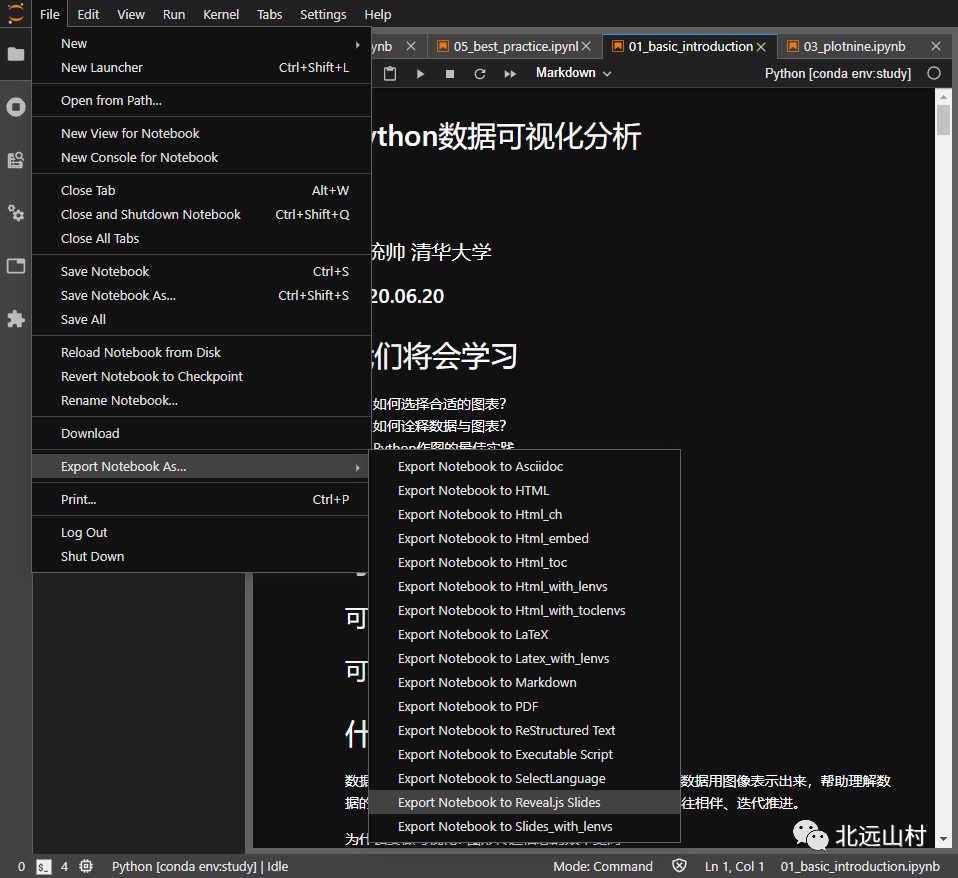Restart the kernel with the refresh icon
Viewport: 958px width, 878px height.
[478, 72]
